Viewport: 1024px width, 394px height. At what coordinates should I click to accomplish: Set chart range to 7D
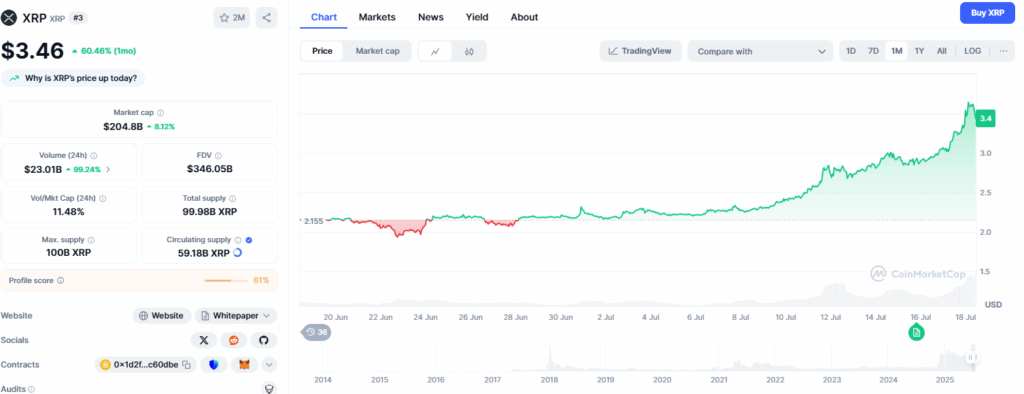[873, 51]
